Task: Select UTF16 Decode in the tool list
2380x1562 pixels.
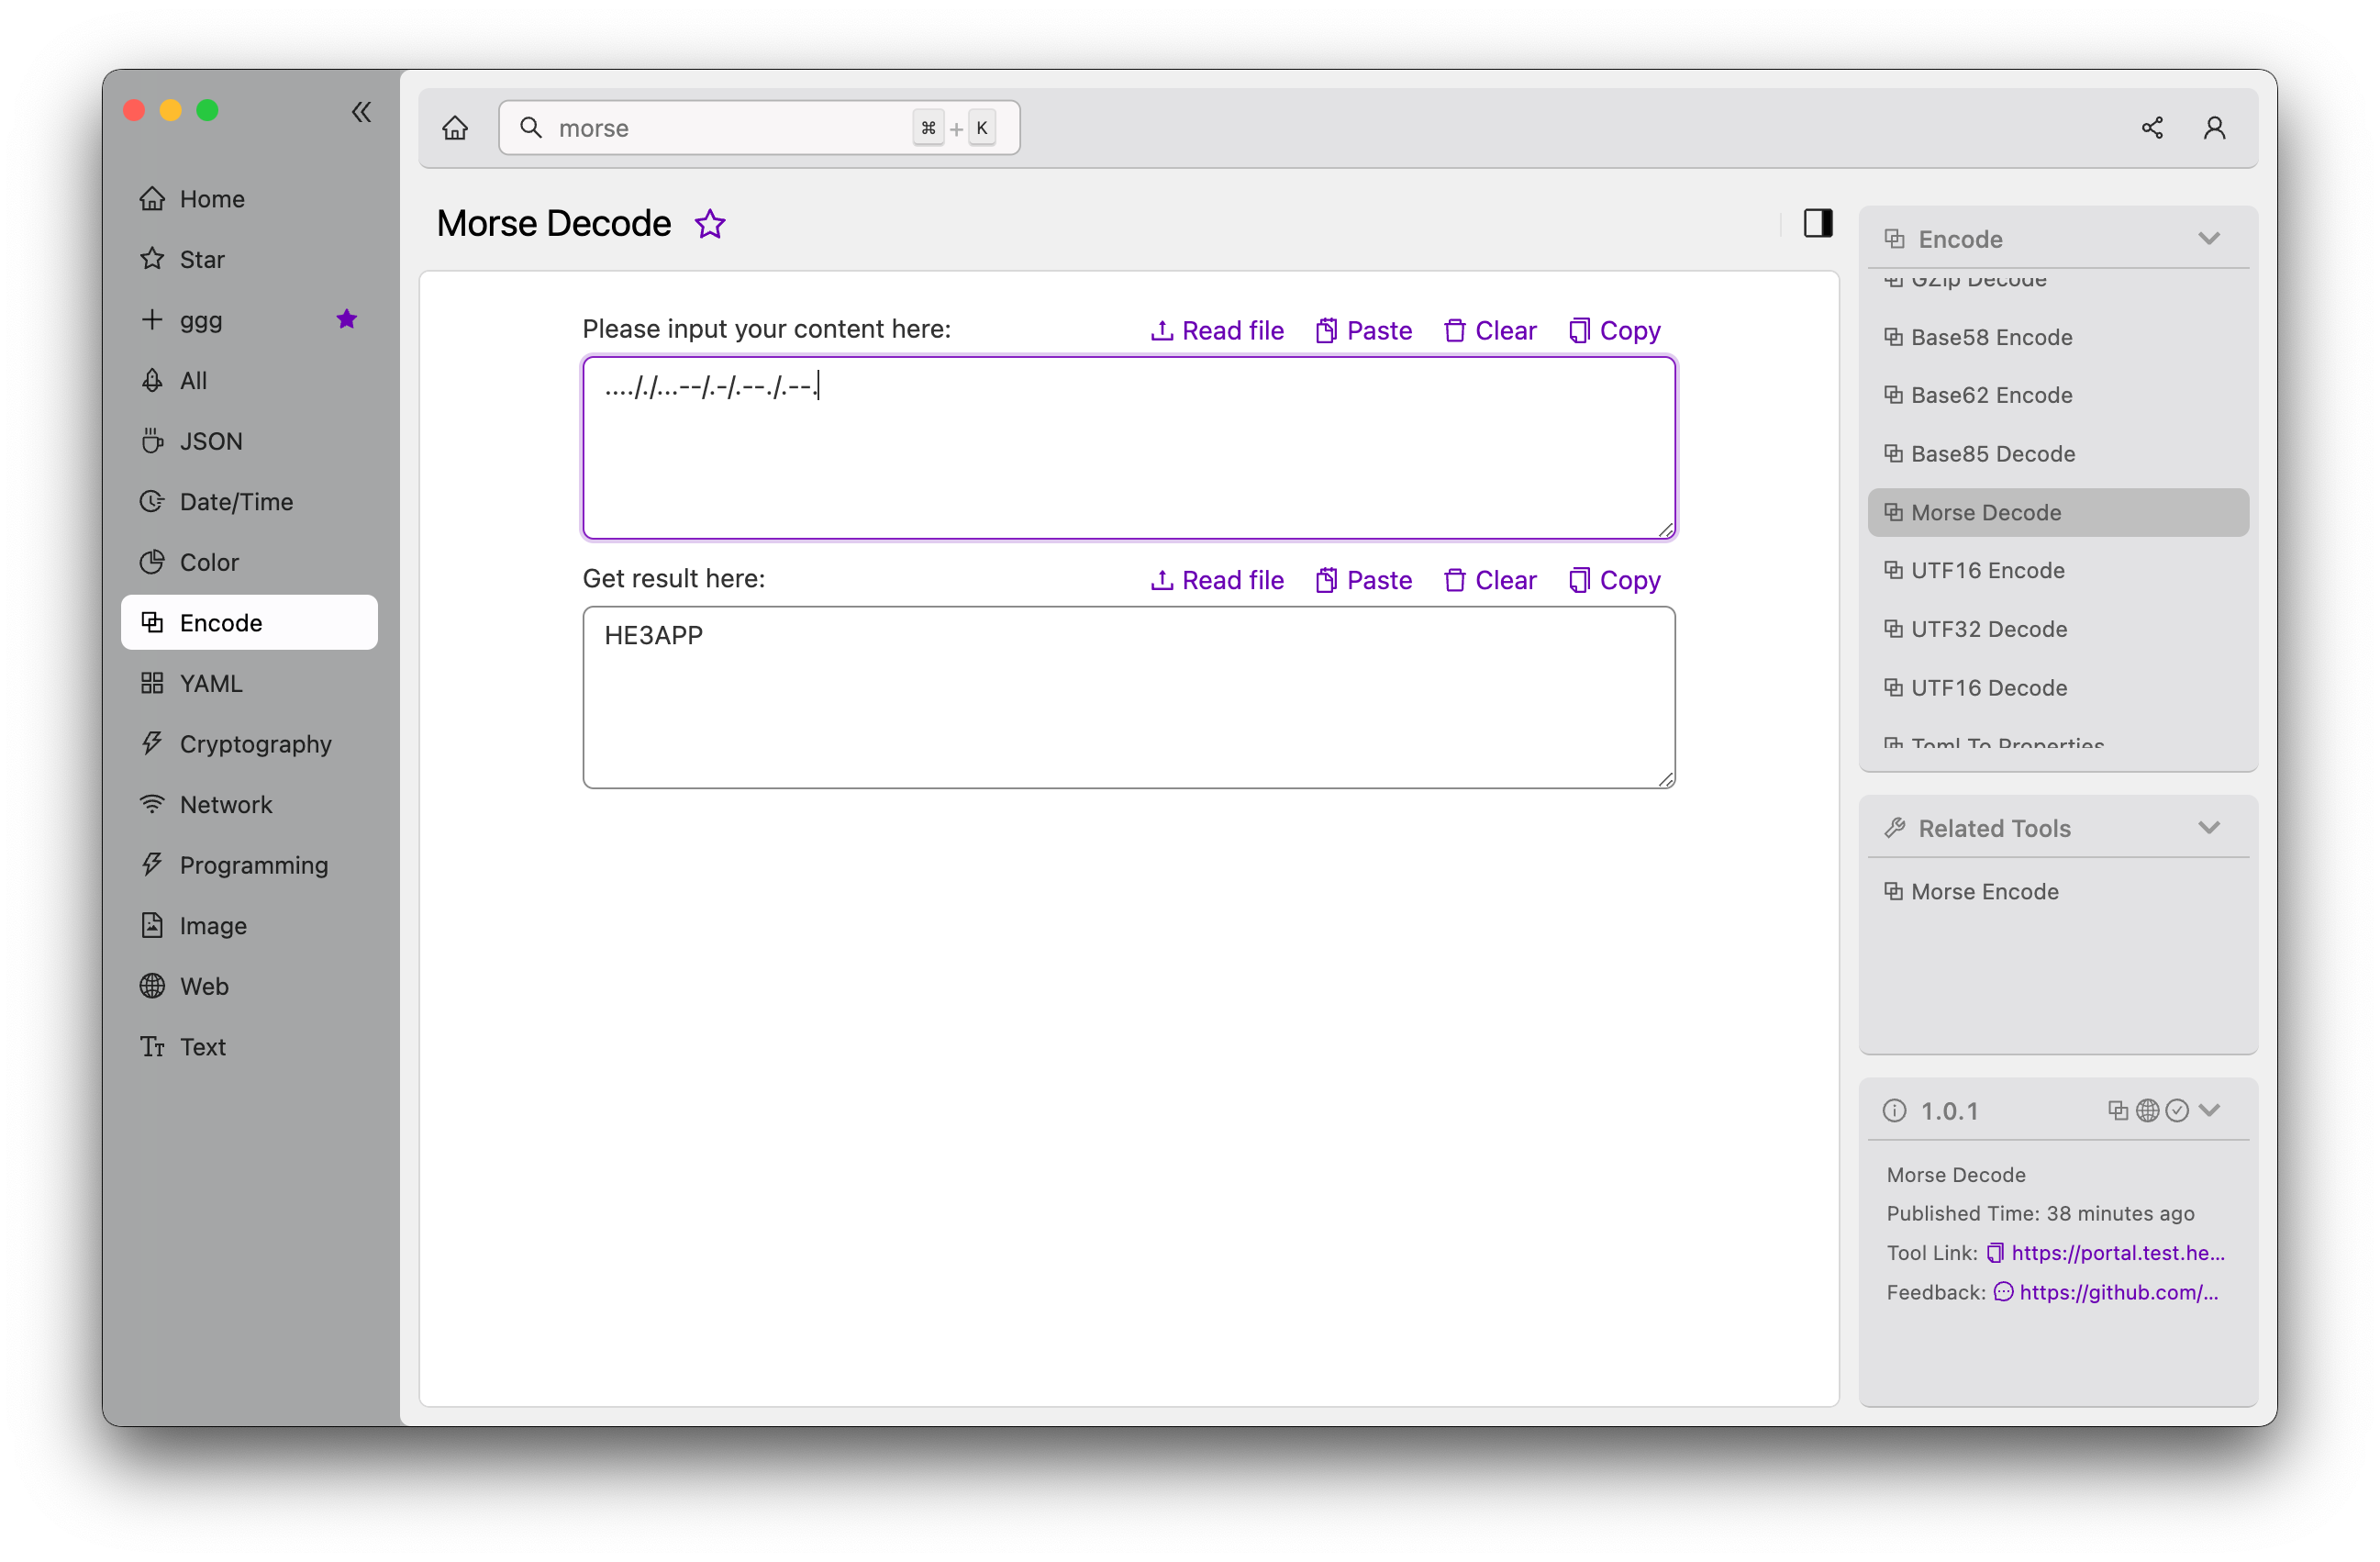Action: coord(2058,688)
